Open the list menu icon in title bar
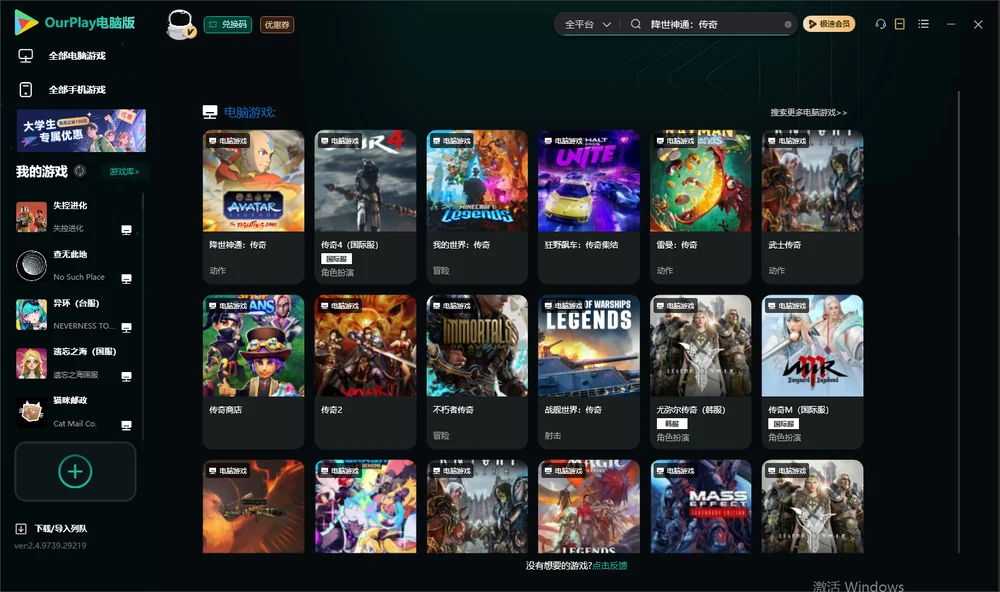 click(x=923, y=24)
